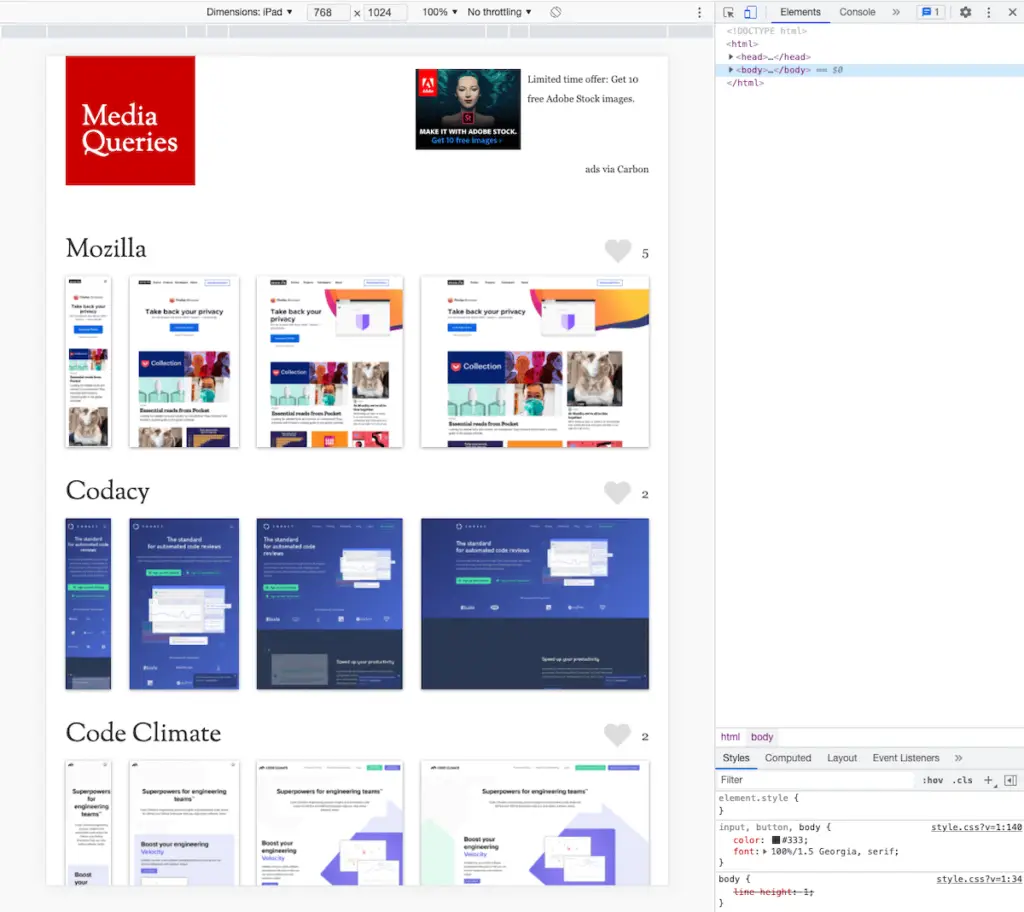Favorite Mozilla by clicking its heart
Viewport: 1024px width, 912px height.
click(x=617, y=250)
